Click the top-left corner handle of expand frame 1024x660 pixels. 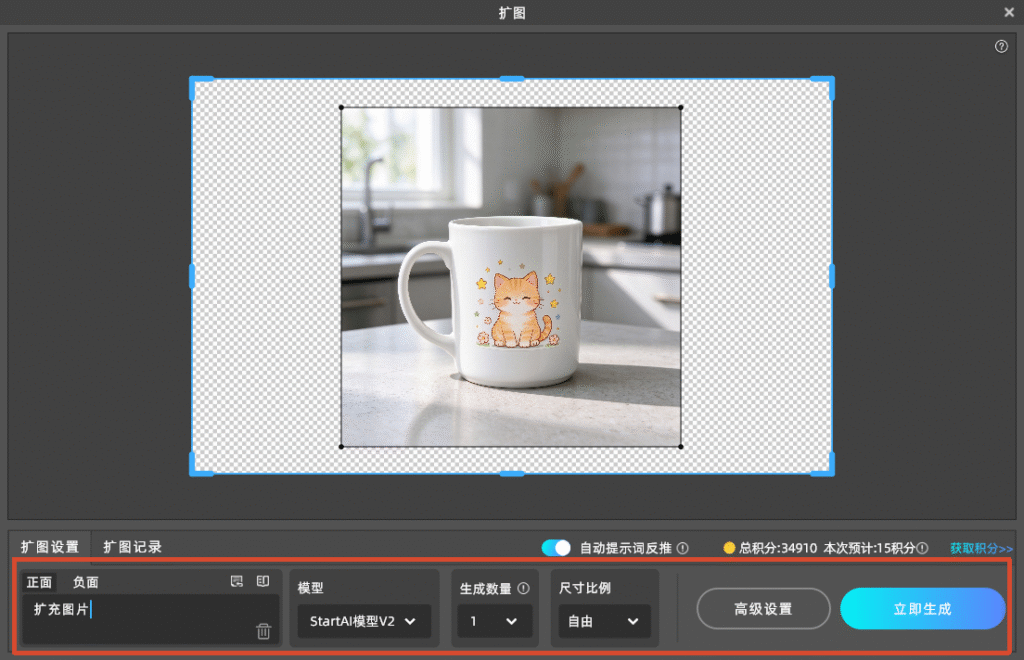(195, 82)
